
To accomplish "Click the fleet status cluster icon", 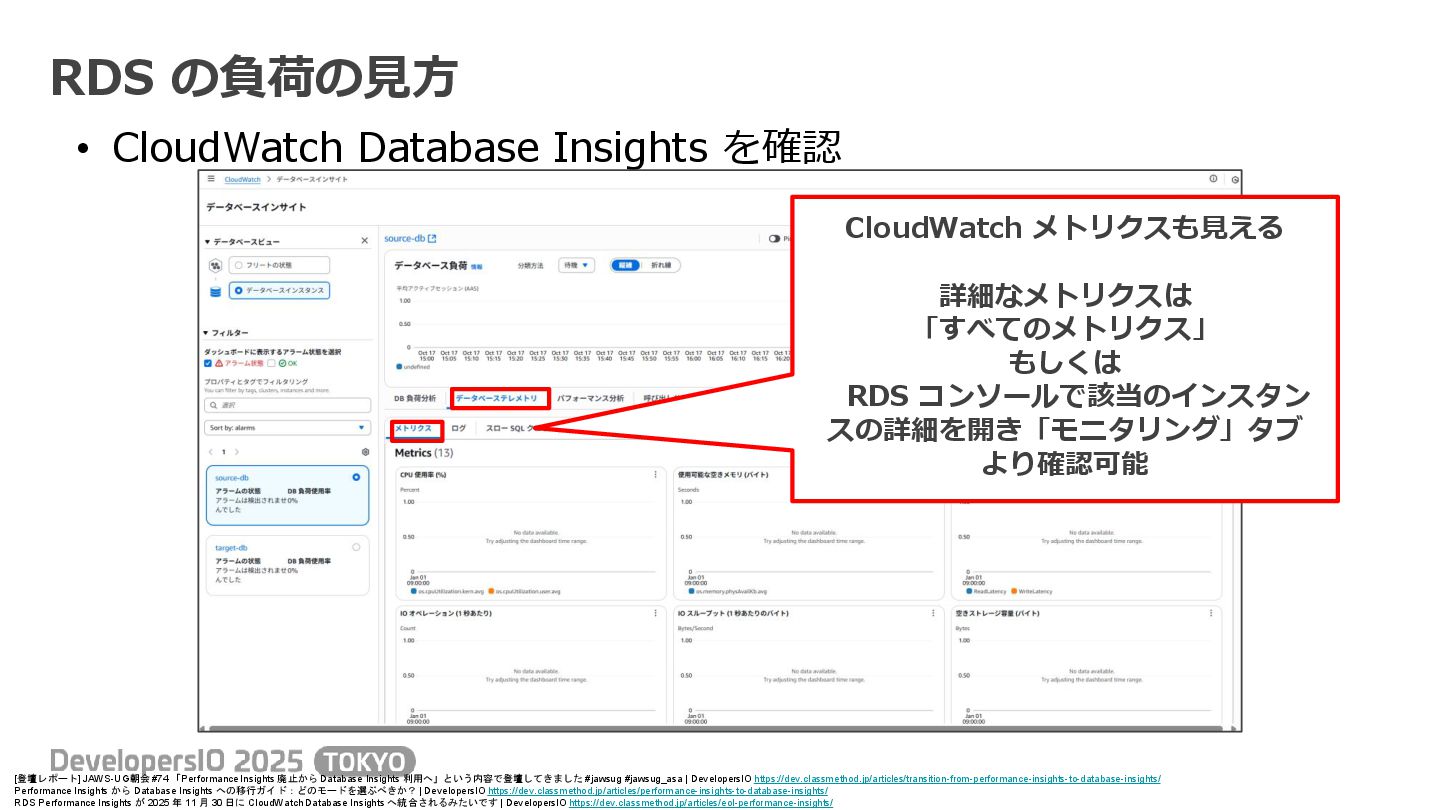I will point(215,266).
